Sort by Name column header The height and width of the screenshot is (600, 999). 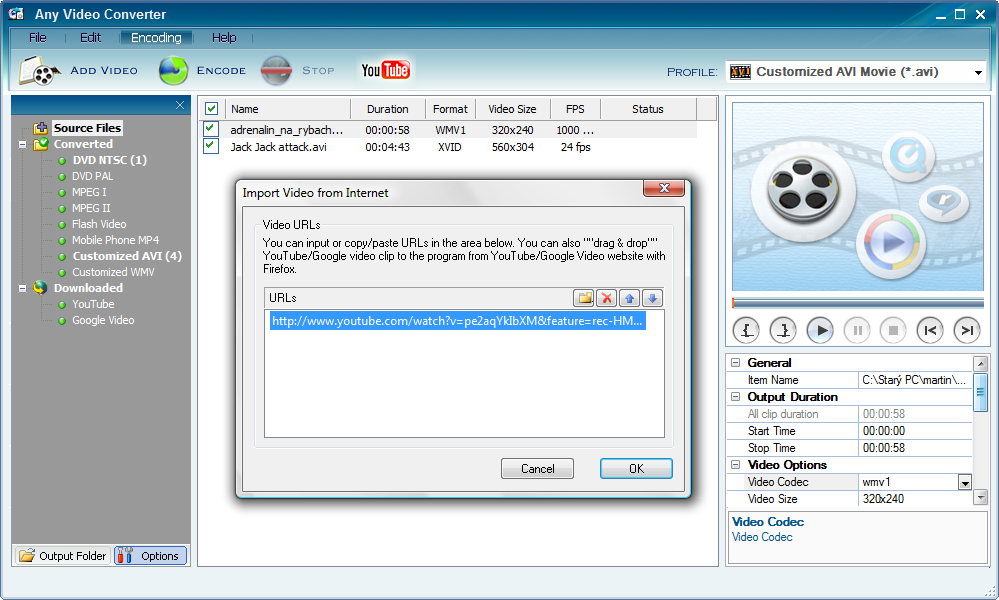tap(288, 109)
